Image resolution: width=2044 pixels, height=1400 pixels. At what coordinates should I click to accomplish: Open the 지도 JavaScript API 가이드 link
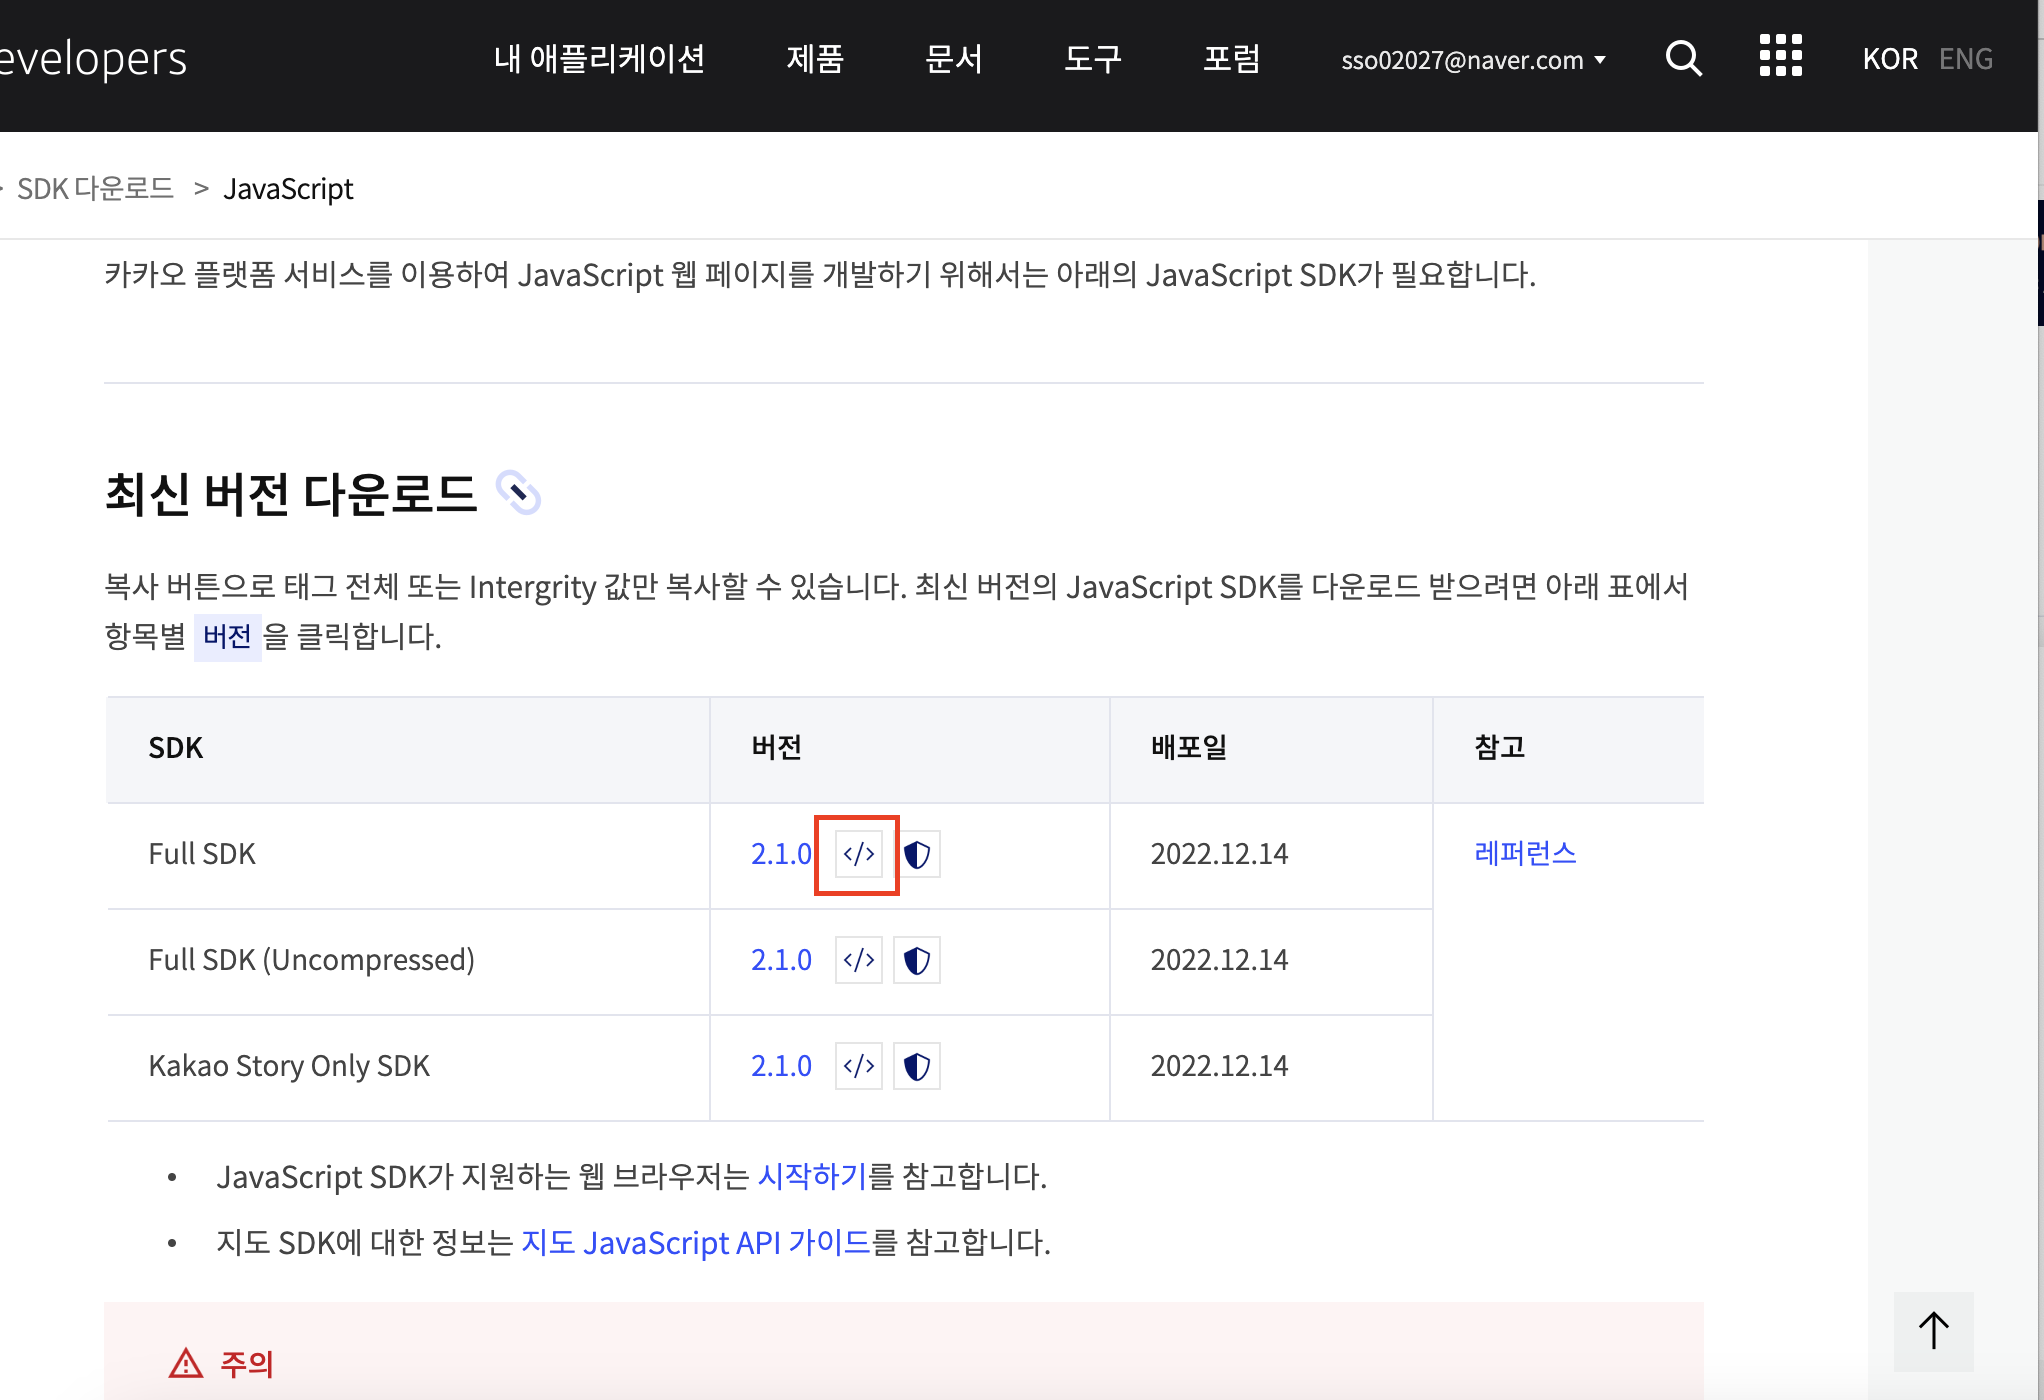coord(696,1242)
